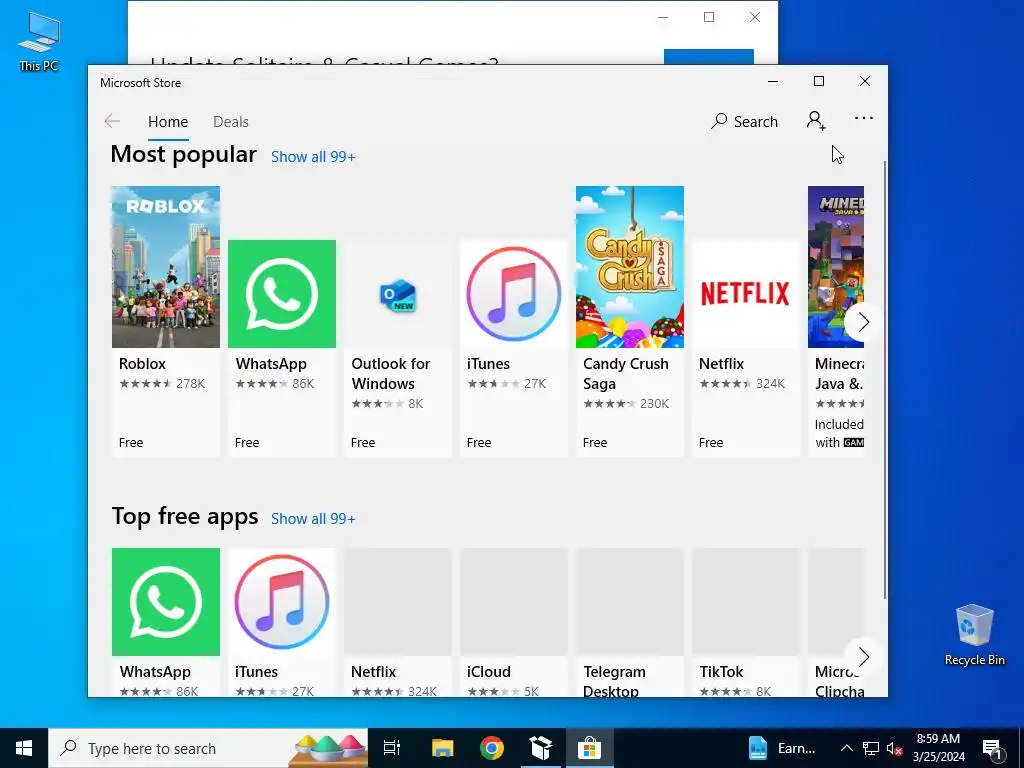
Task: Click the Free price under Outlook for Windows
Action: 362,442
